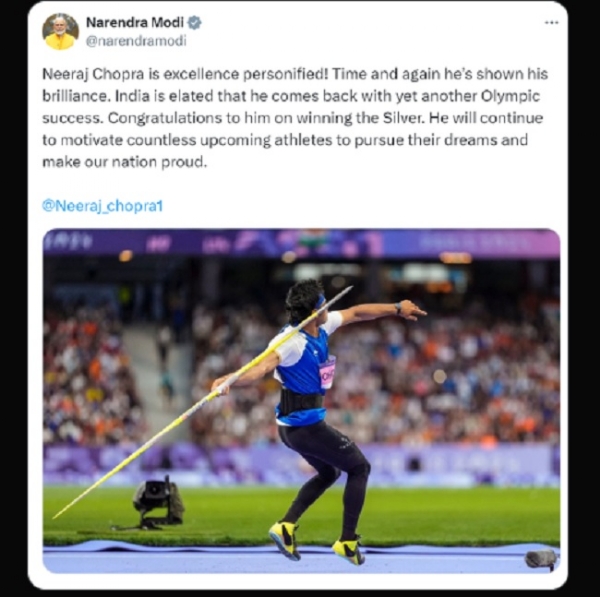Click the tweet text paragraph
600x597 pixels.
click(295, 118)
